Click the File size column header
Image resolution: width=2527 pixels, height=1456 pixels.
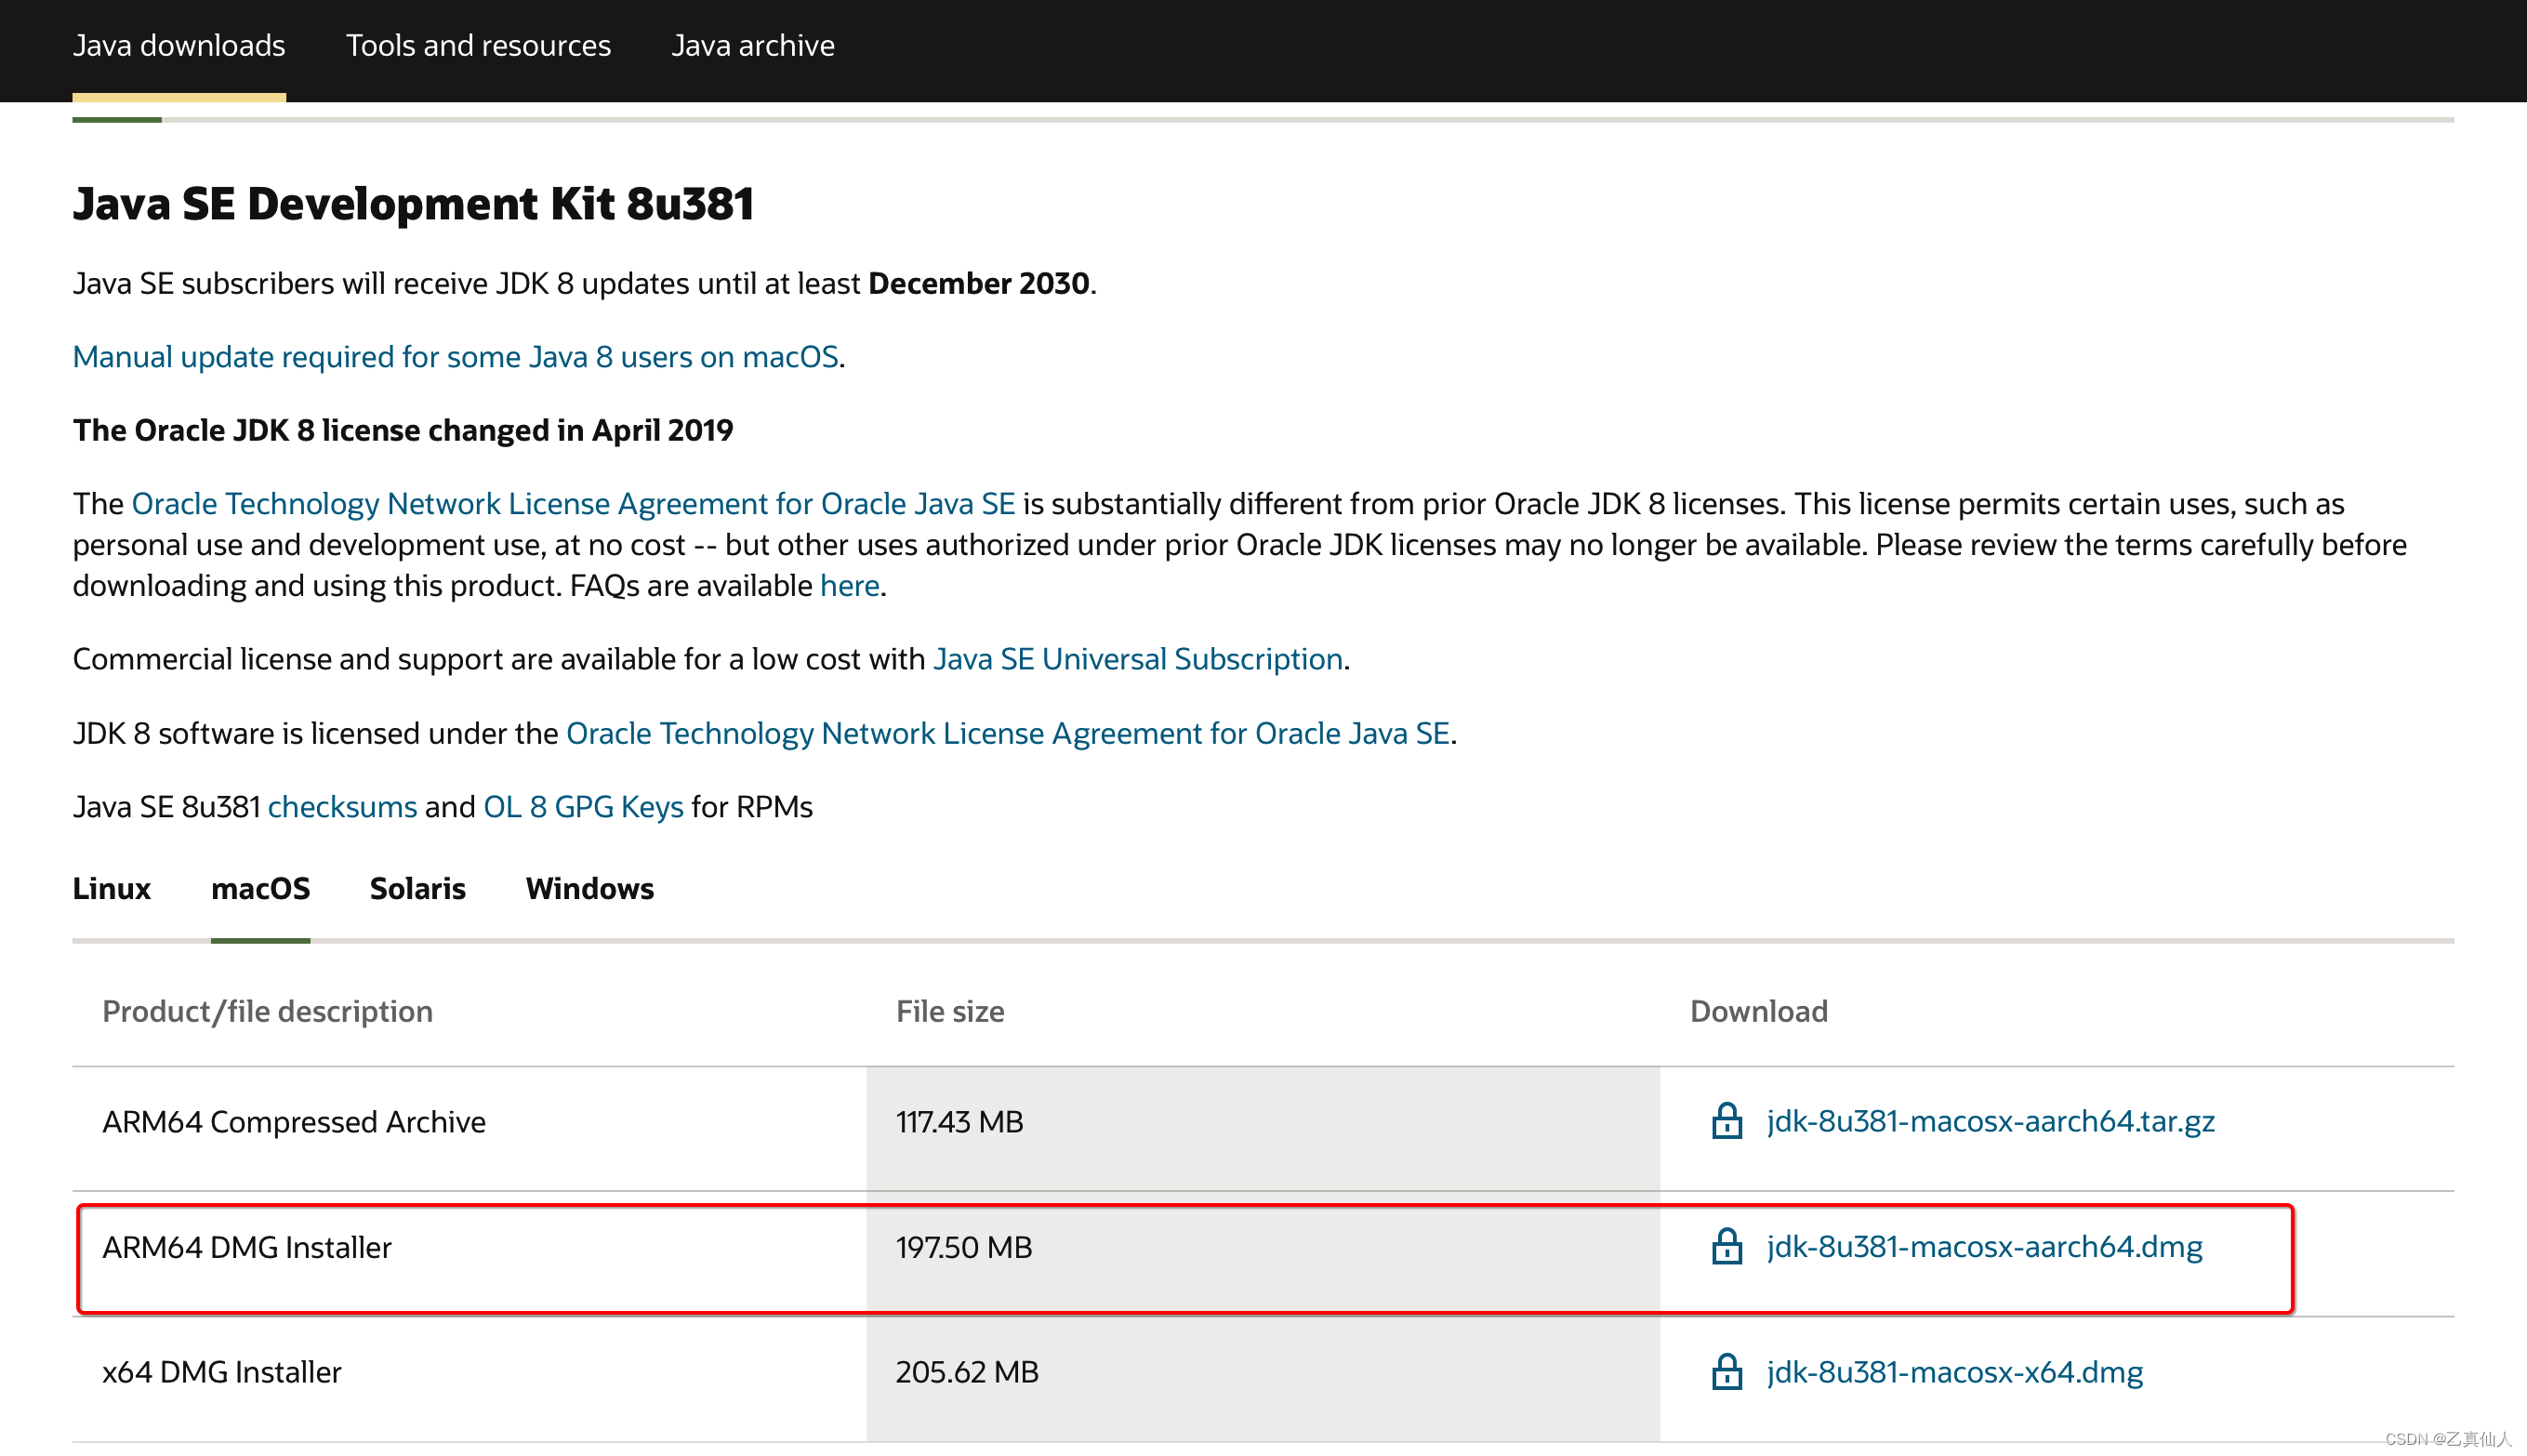pyautogui.click(x=950, y=1011)
